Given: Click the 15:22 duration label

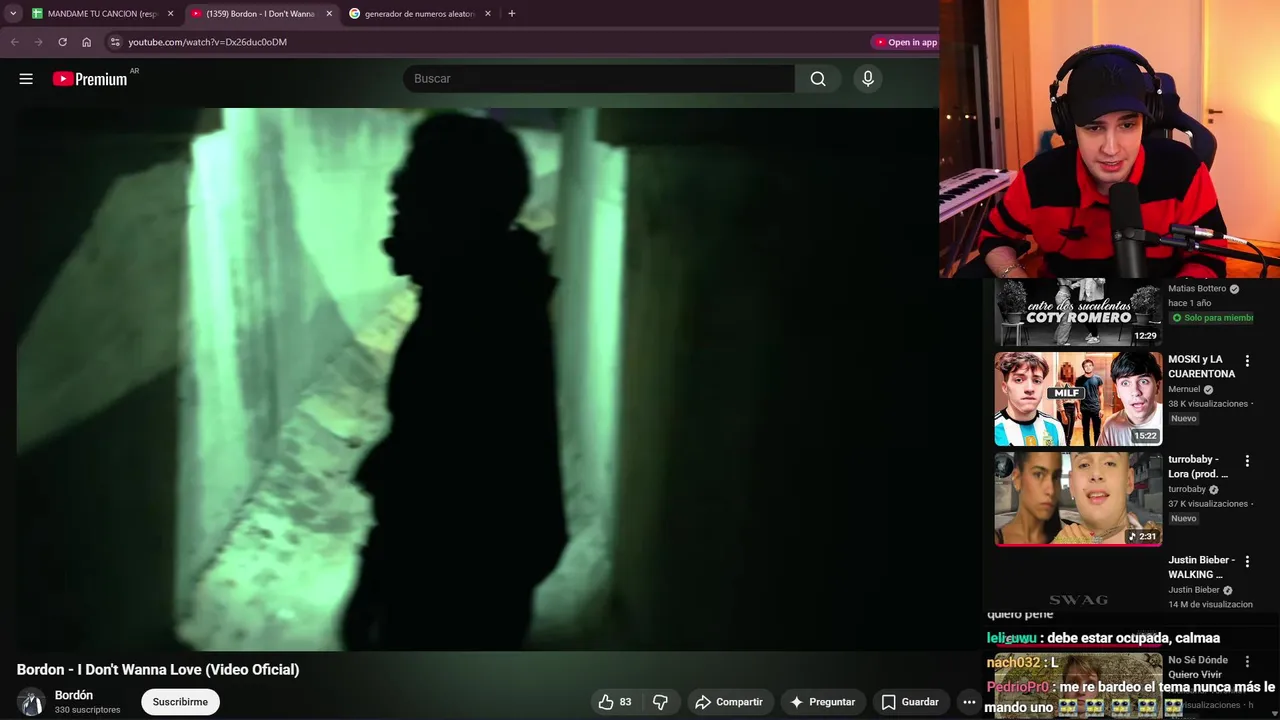Looking at the screenshot, I should (1145, 436).
